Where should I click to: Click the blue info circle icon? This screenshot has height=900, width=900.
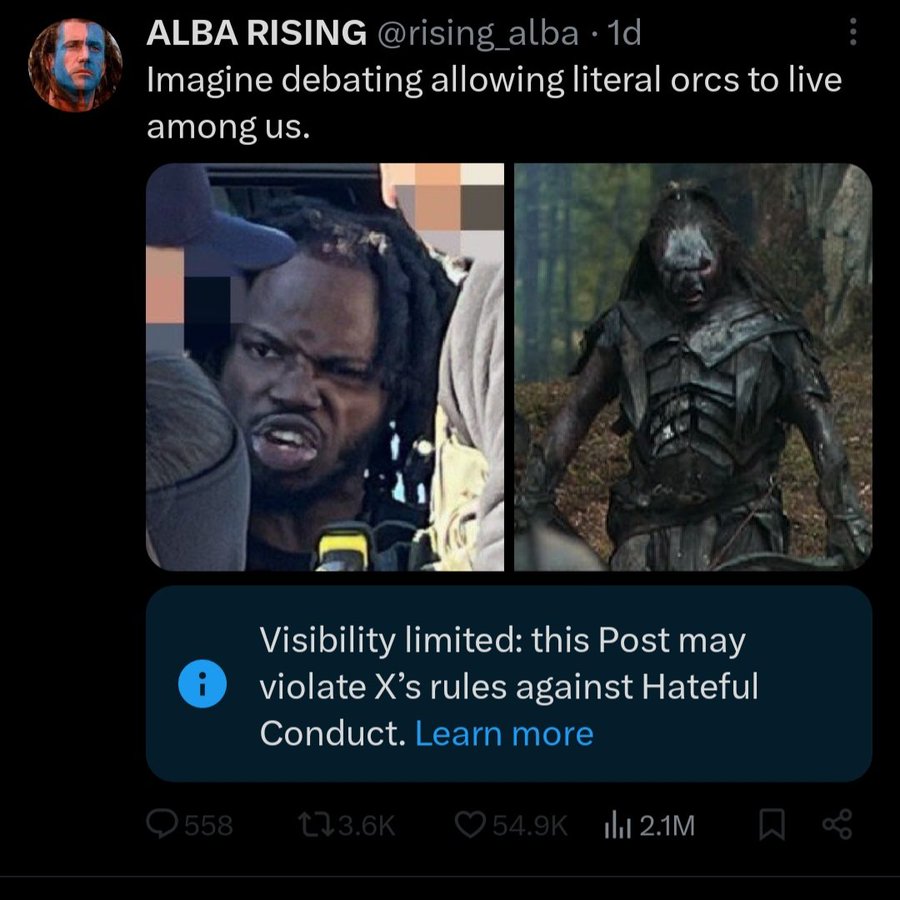coord(202,683)
